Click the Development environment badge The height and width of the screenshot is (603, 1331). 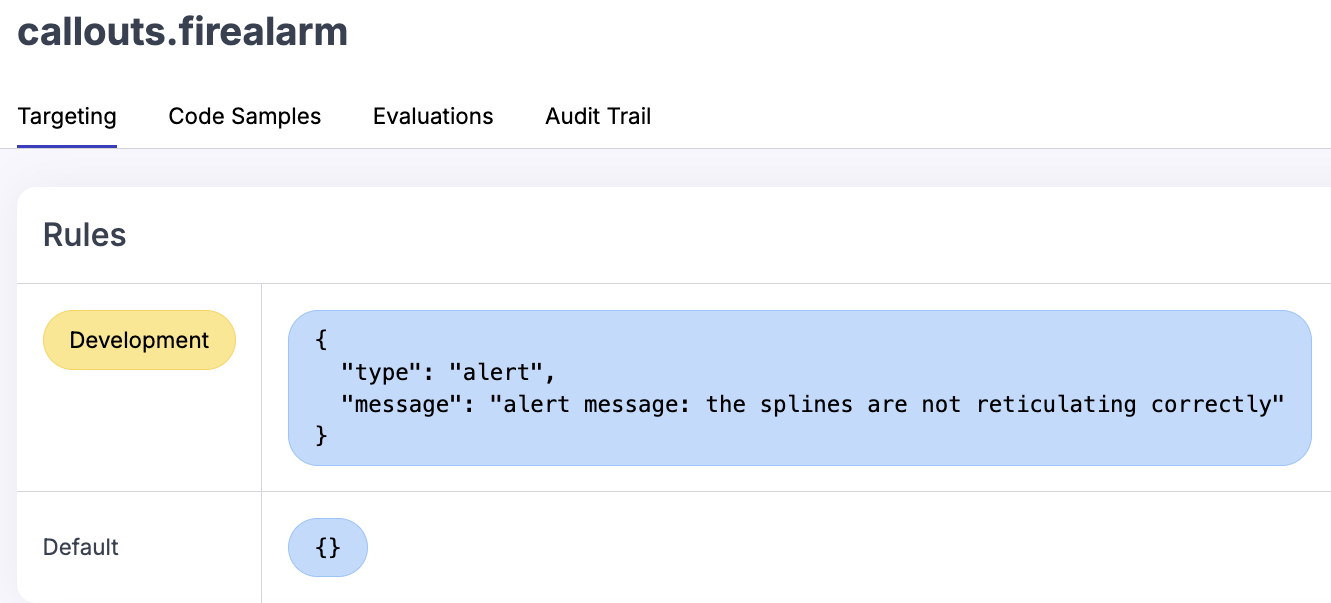coord(139,340)
